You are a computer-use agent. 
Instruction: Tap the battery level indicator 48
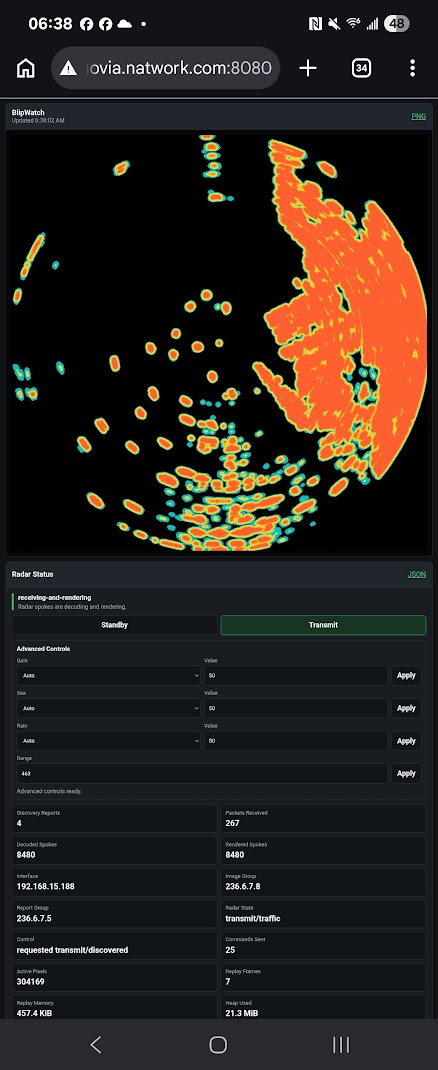396,24
